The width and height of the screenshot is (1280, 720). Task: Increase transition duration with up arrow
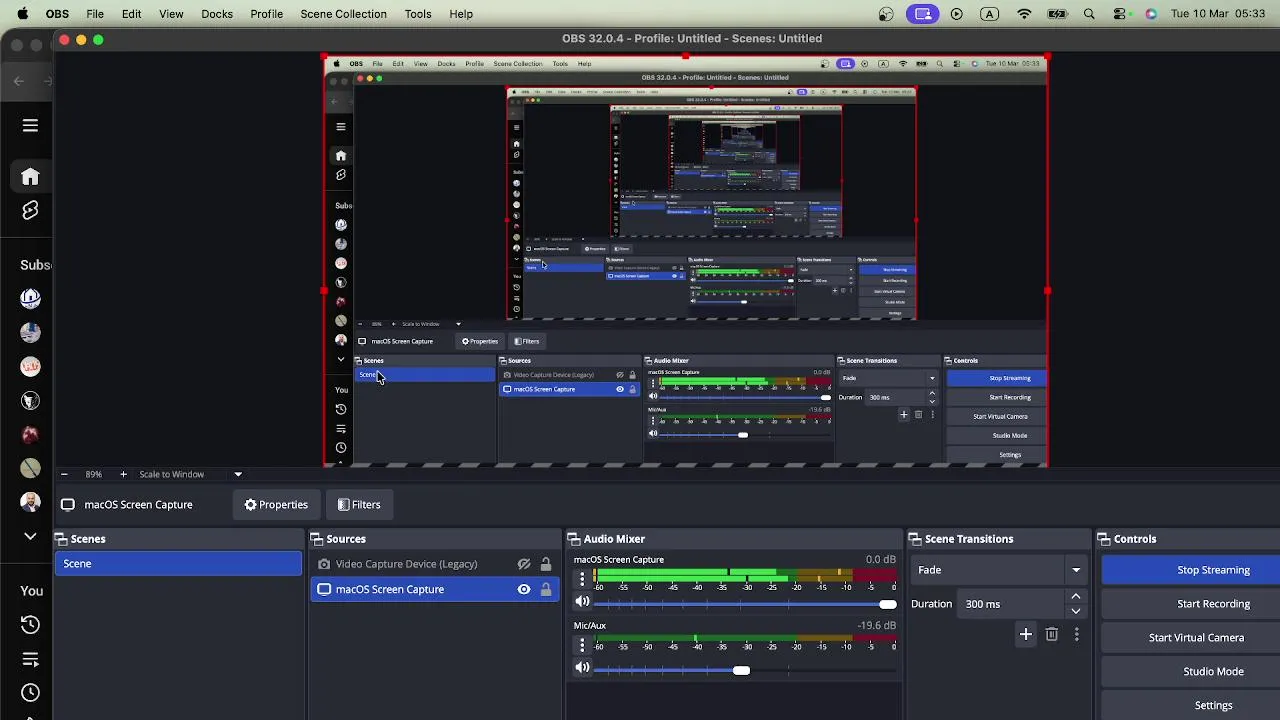click(x=1076, y=597)
